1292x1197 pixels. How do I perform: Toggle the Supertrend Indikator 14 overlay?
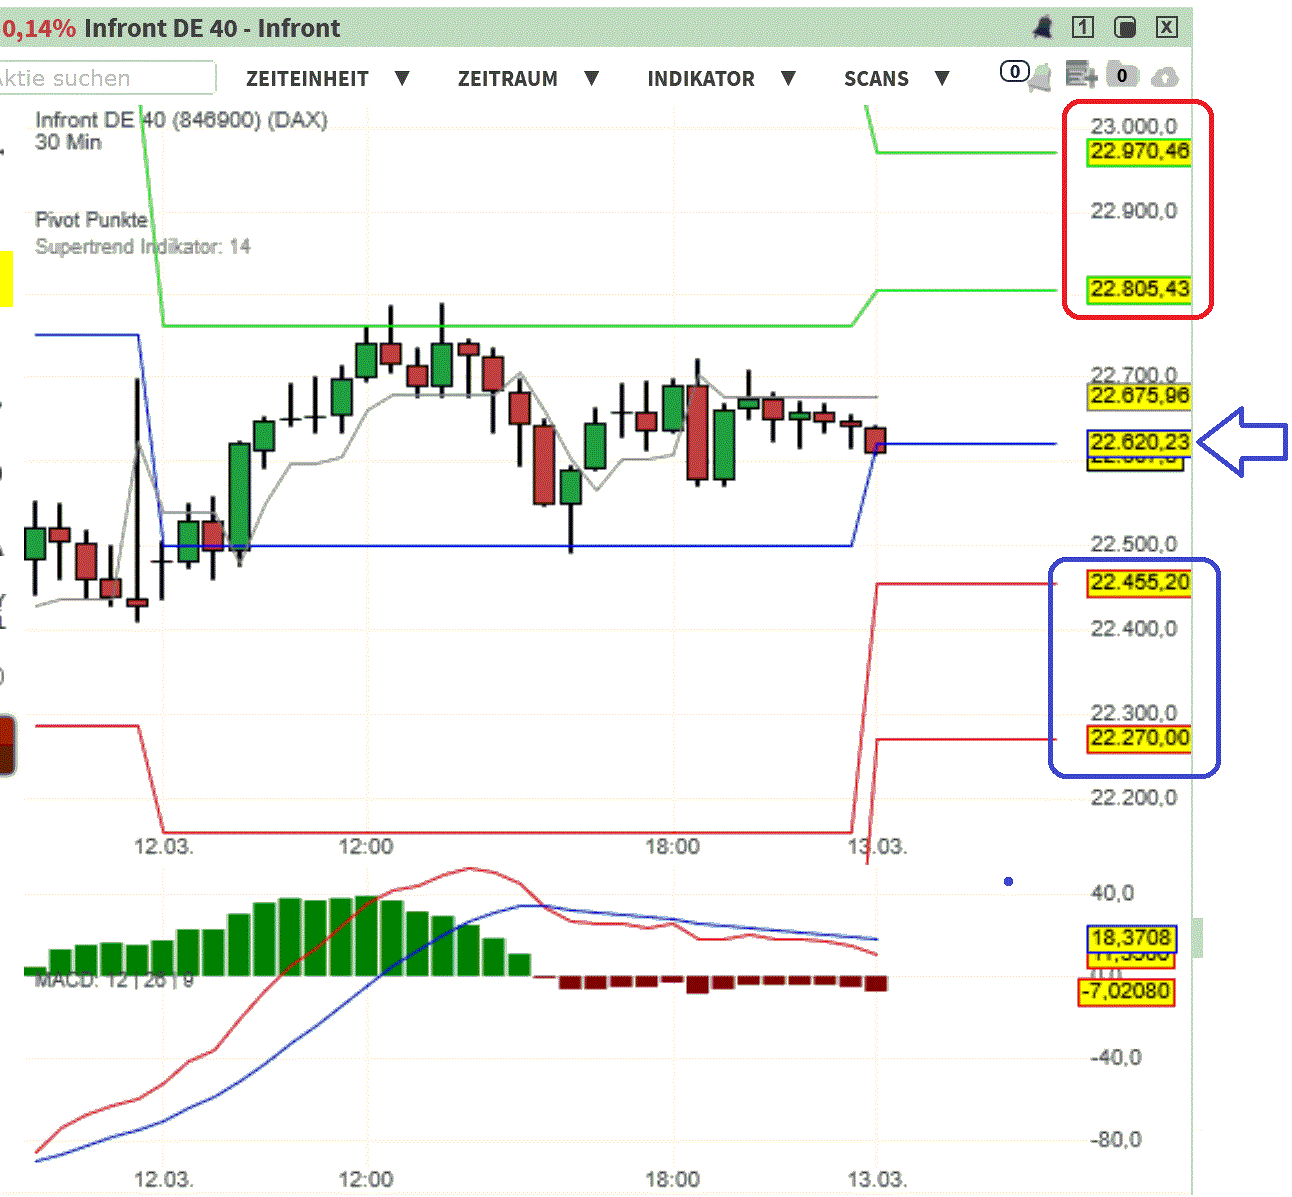pyautogui.click(x=143, y=247)
